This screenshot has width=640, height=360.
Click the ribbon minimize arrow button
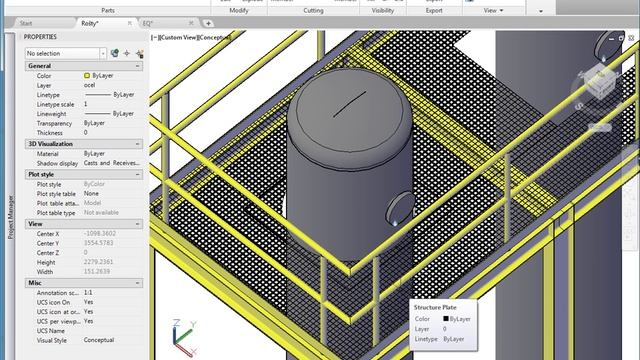coord(541,11)
